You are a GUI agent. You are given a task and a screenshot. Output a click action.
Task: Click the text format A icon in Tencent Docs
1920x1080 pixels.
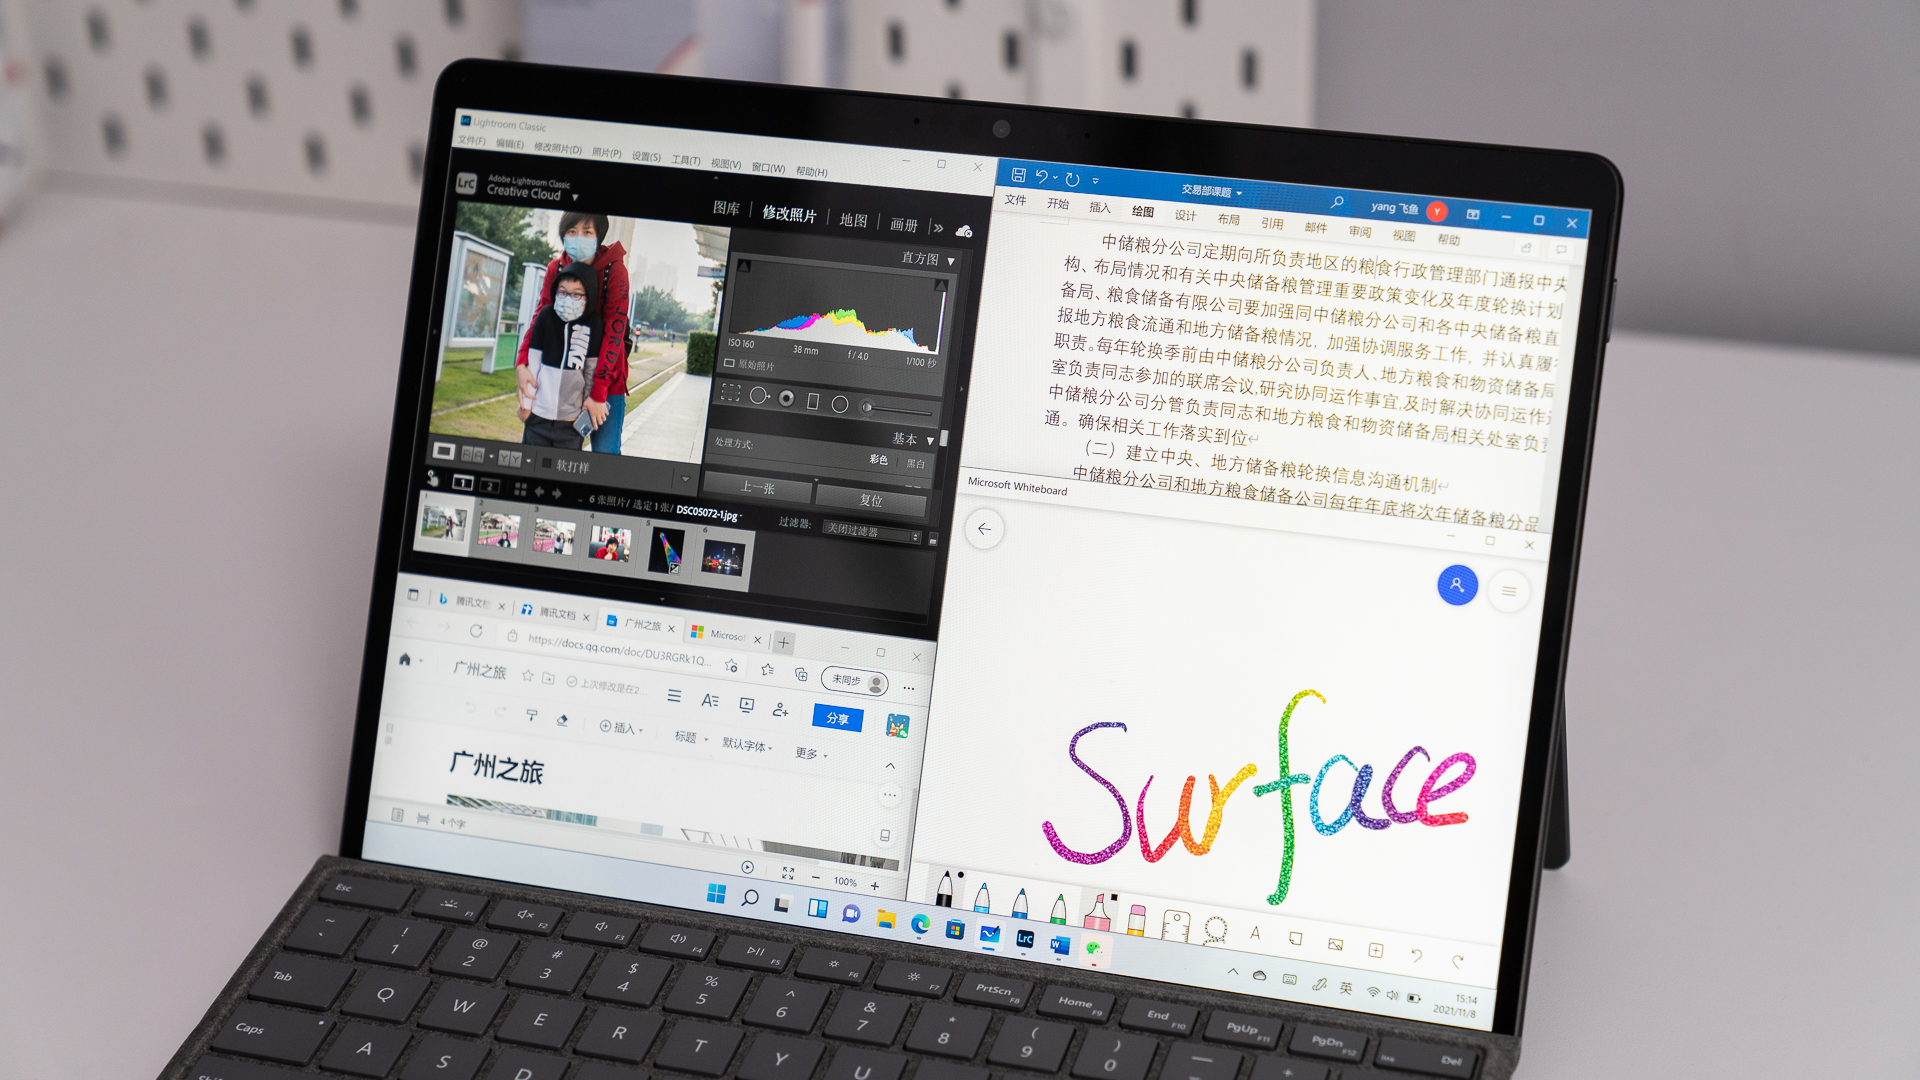point(710,700)
